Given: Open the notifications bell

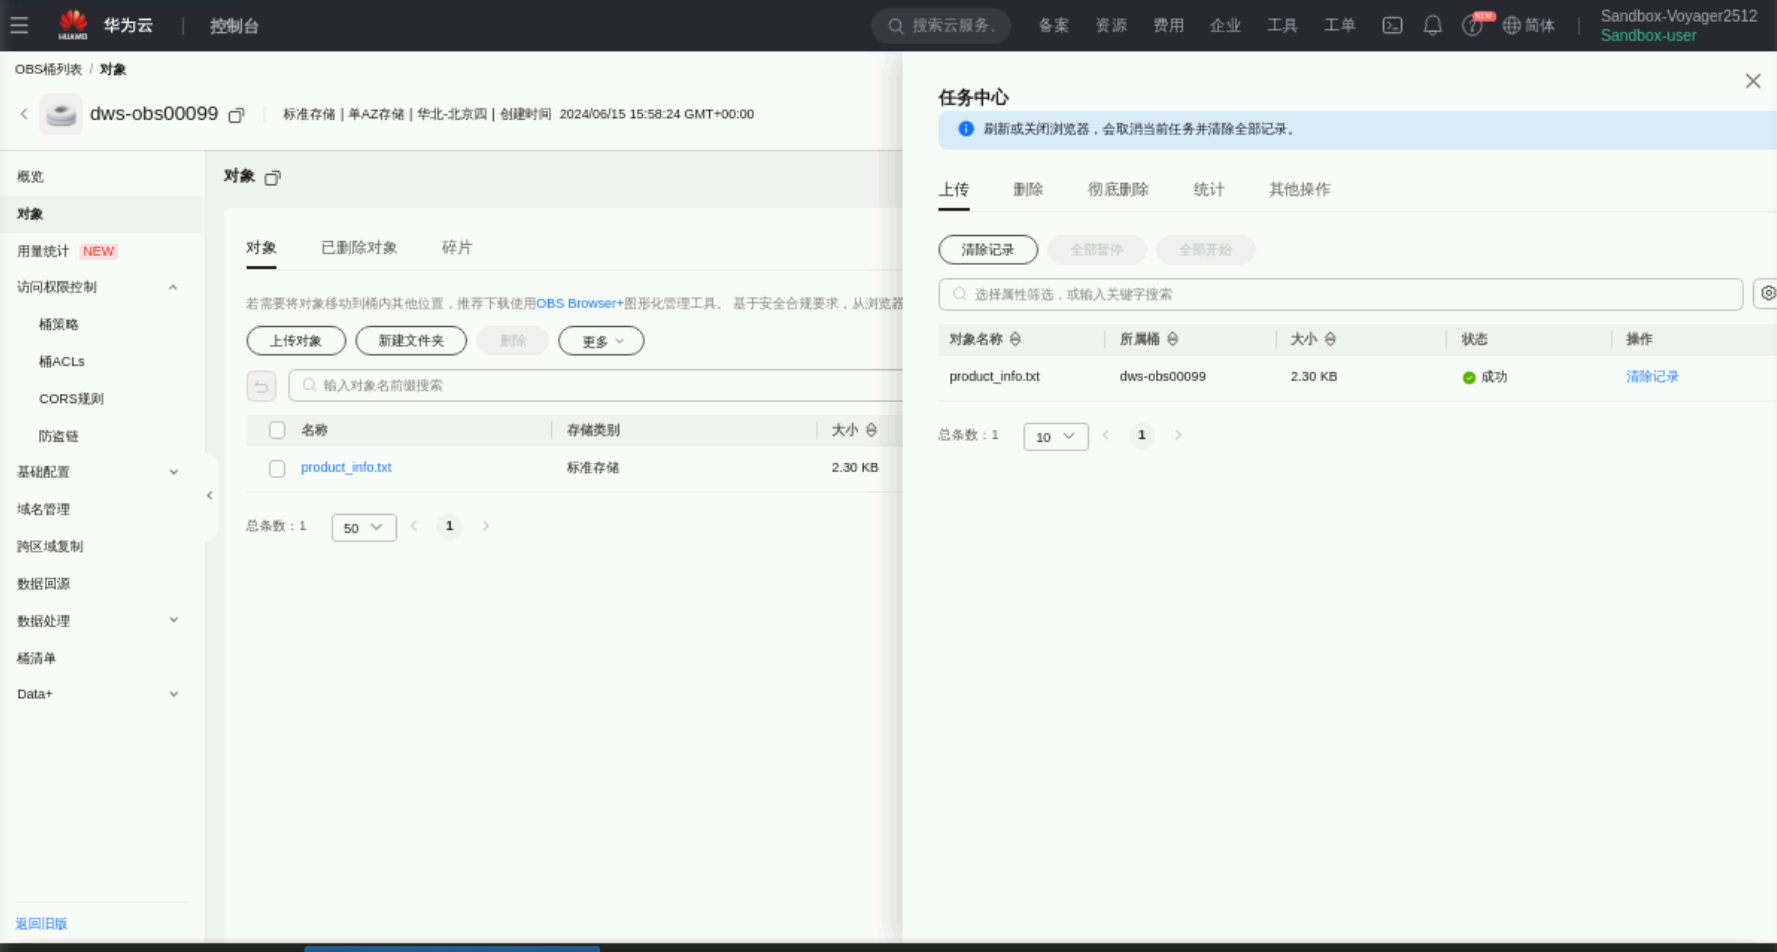Looking at the screenshot, I should pos(1433,26).
